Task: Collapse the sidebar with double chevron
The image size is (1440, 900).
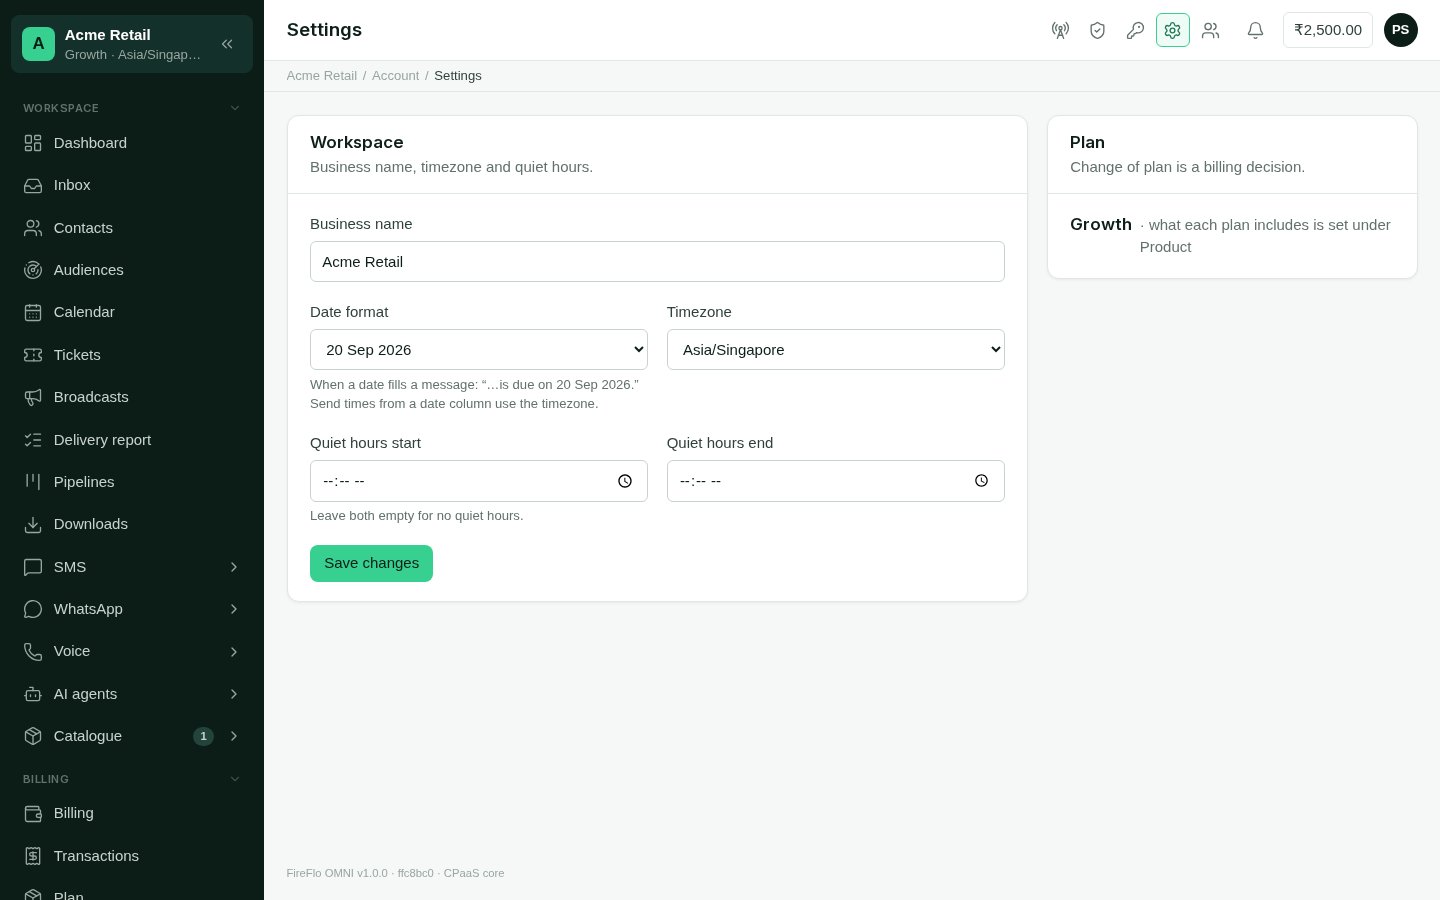Action: coord(227,44)
